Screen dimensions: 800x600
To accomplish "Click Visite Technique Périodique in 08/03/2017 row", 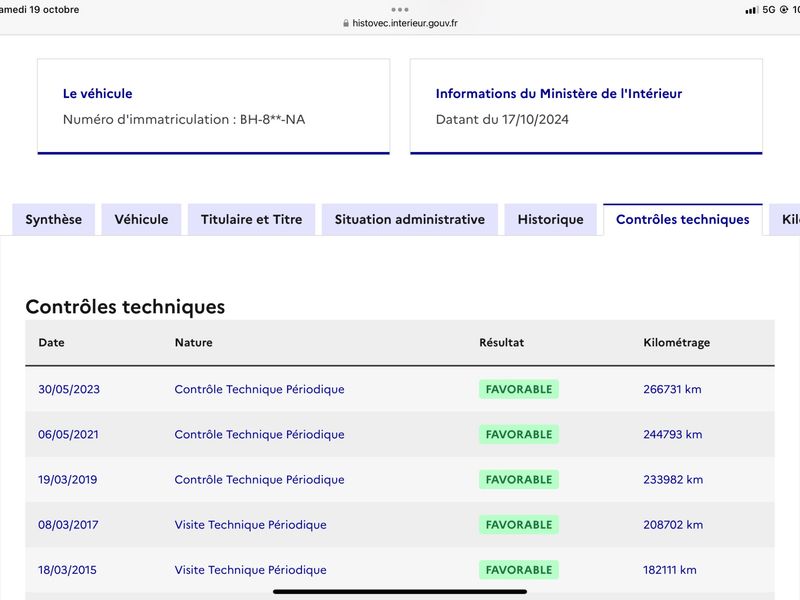I will [251, 525].
